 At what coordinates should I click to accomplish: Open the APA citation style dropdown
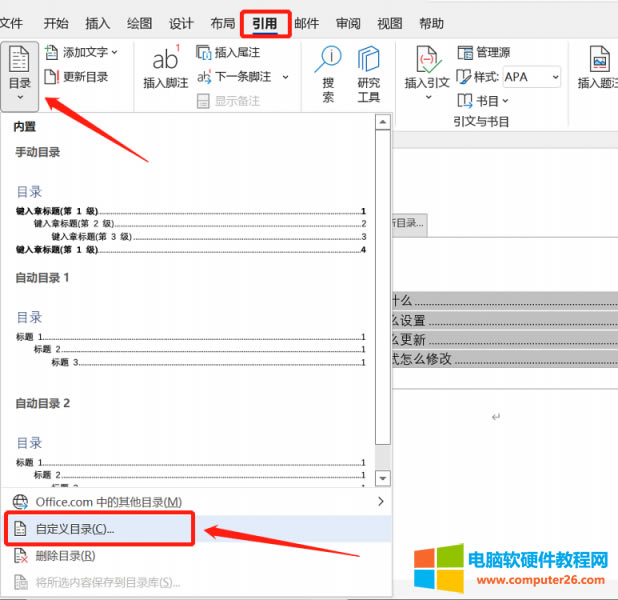[530, 77]
